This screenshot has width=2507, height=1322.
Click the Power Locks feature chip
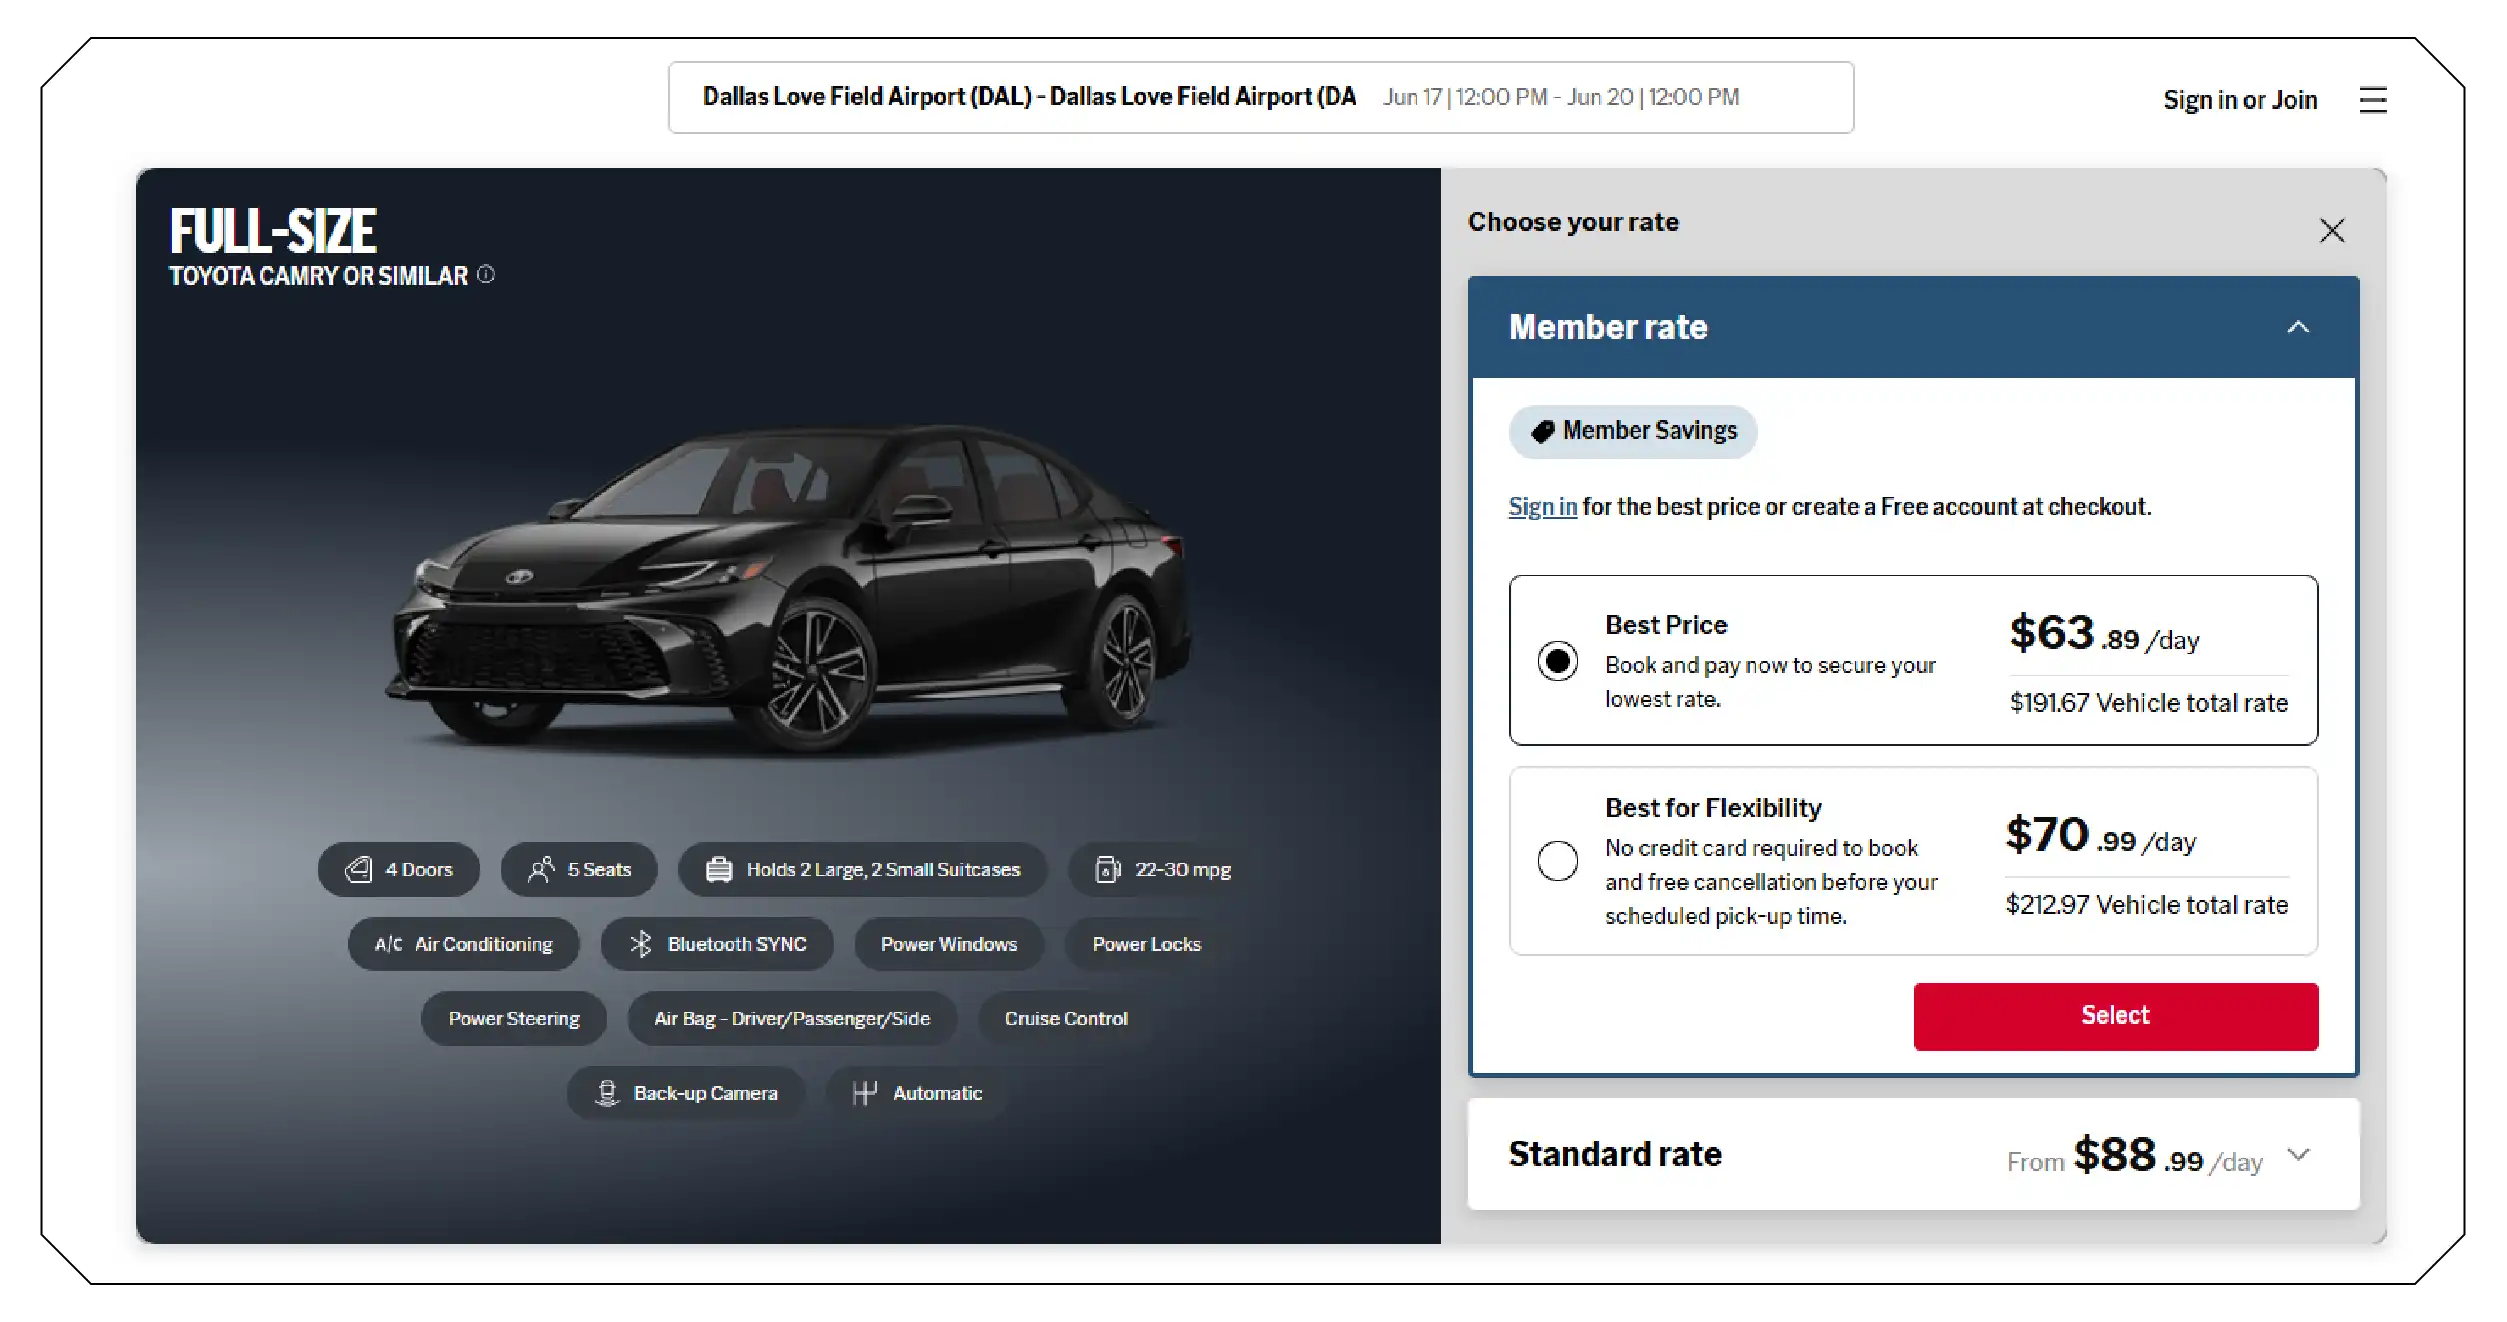point(1147,944)
